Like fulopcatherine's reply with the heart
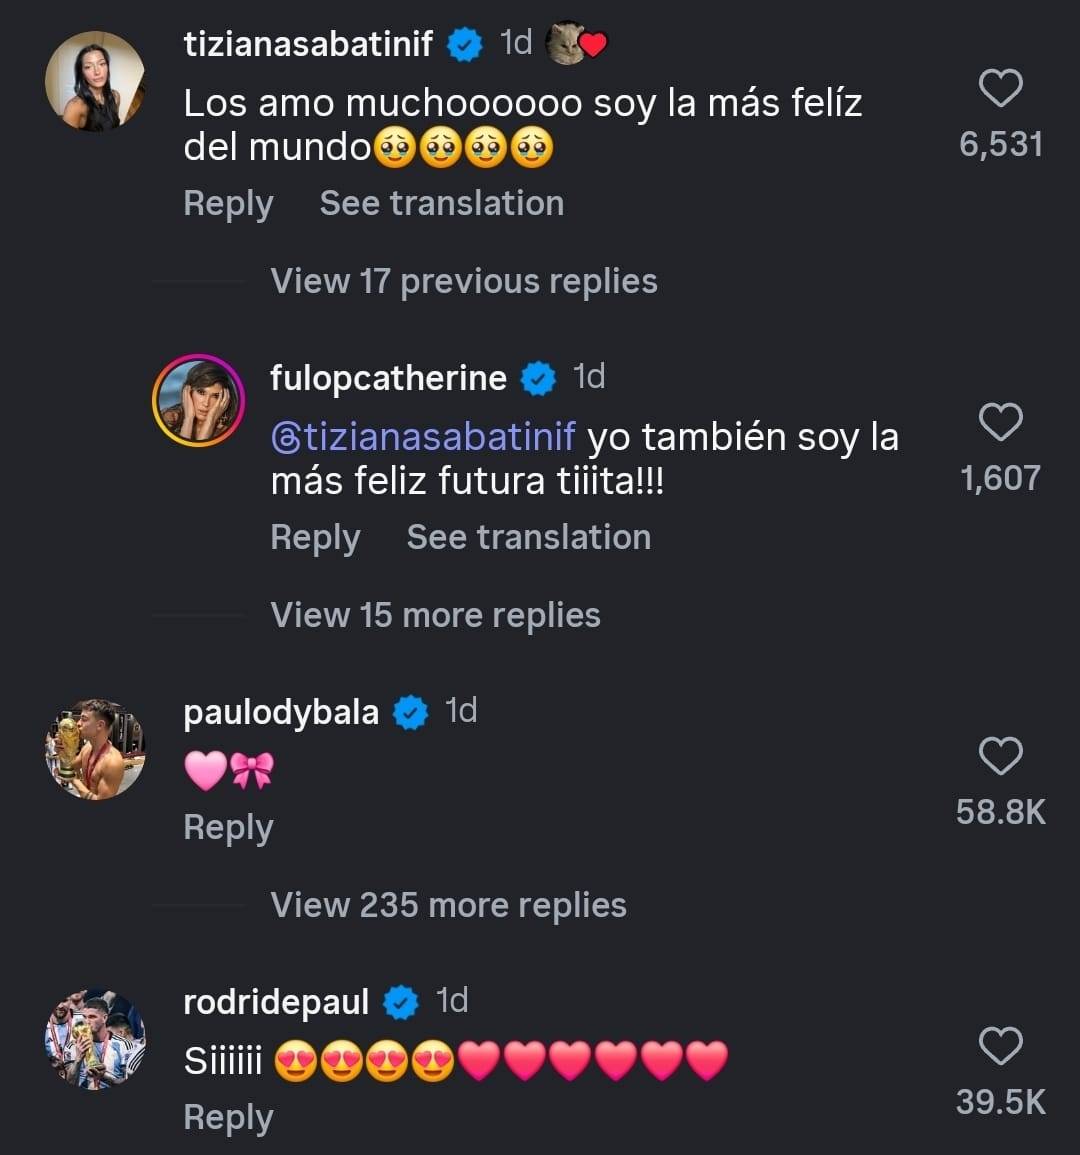 [x=999, y=423]
